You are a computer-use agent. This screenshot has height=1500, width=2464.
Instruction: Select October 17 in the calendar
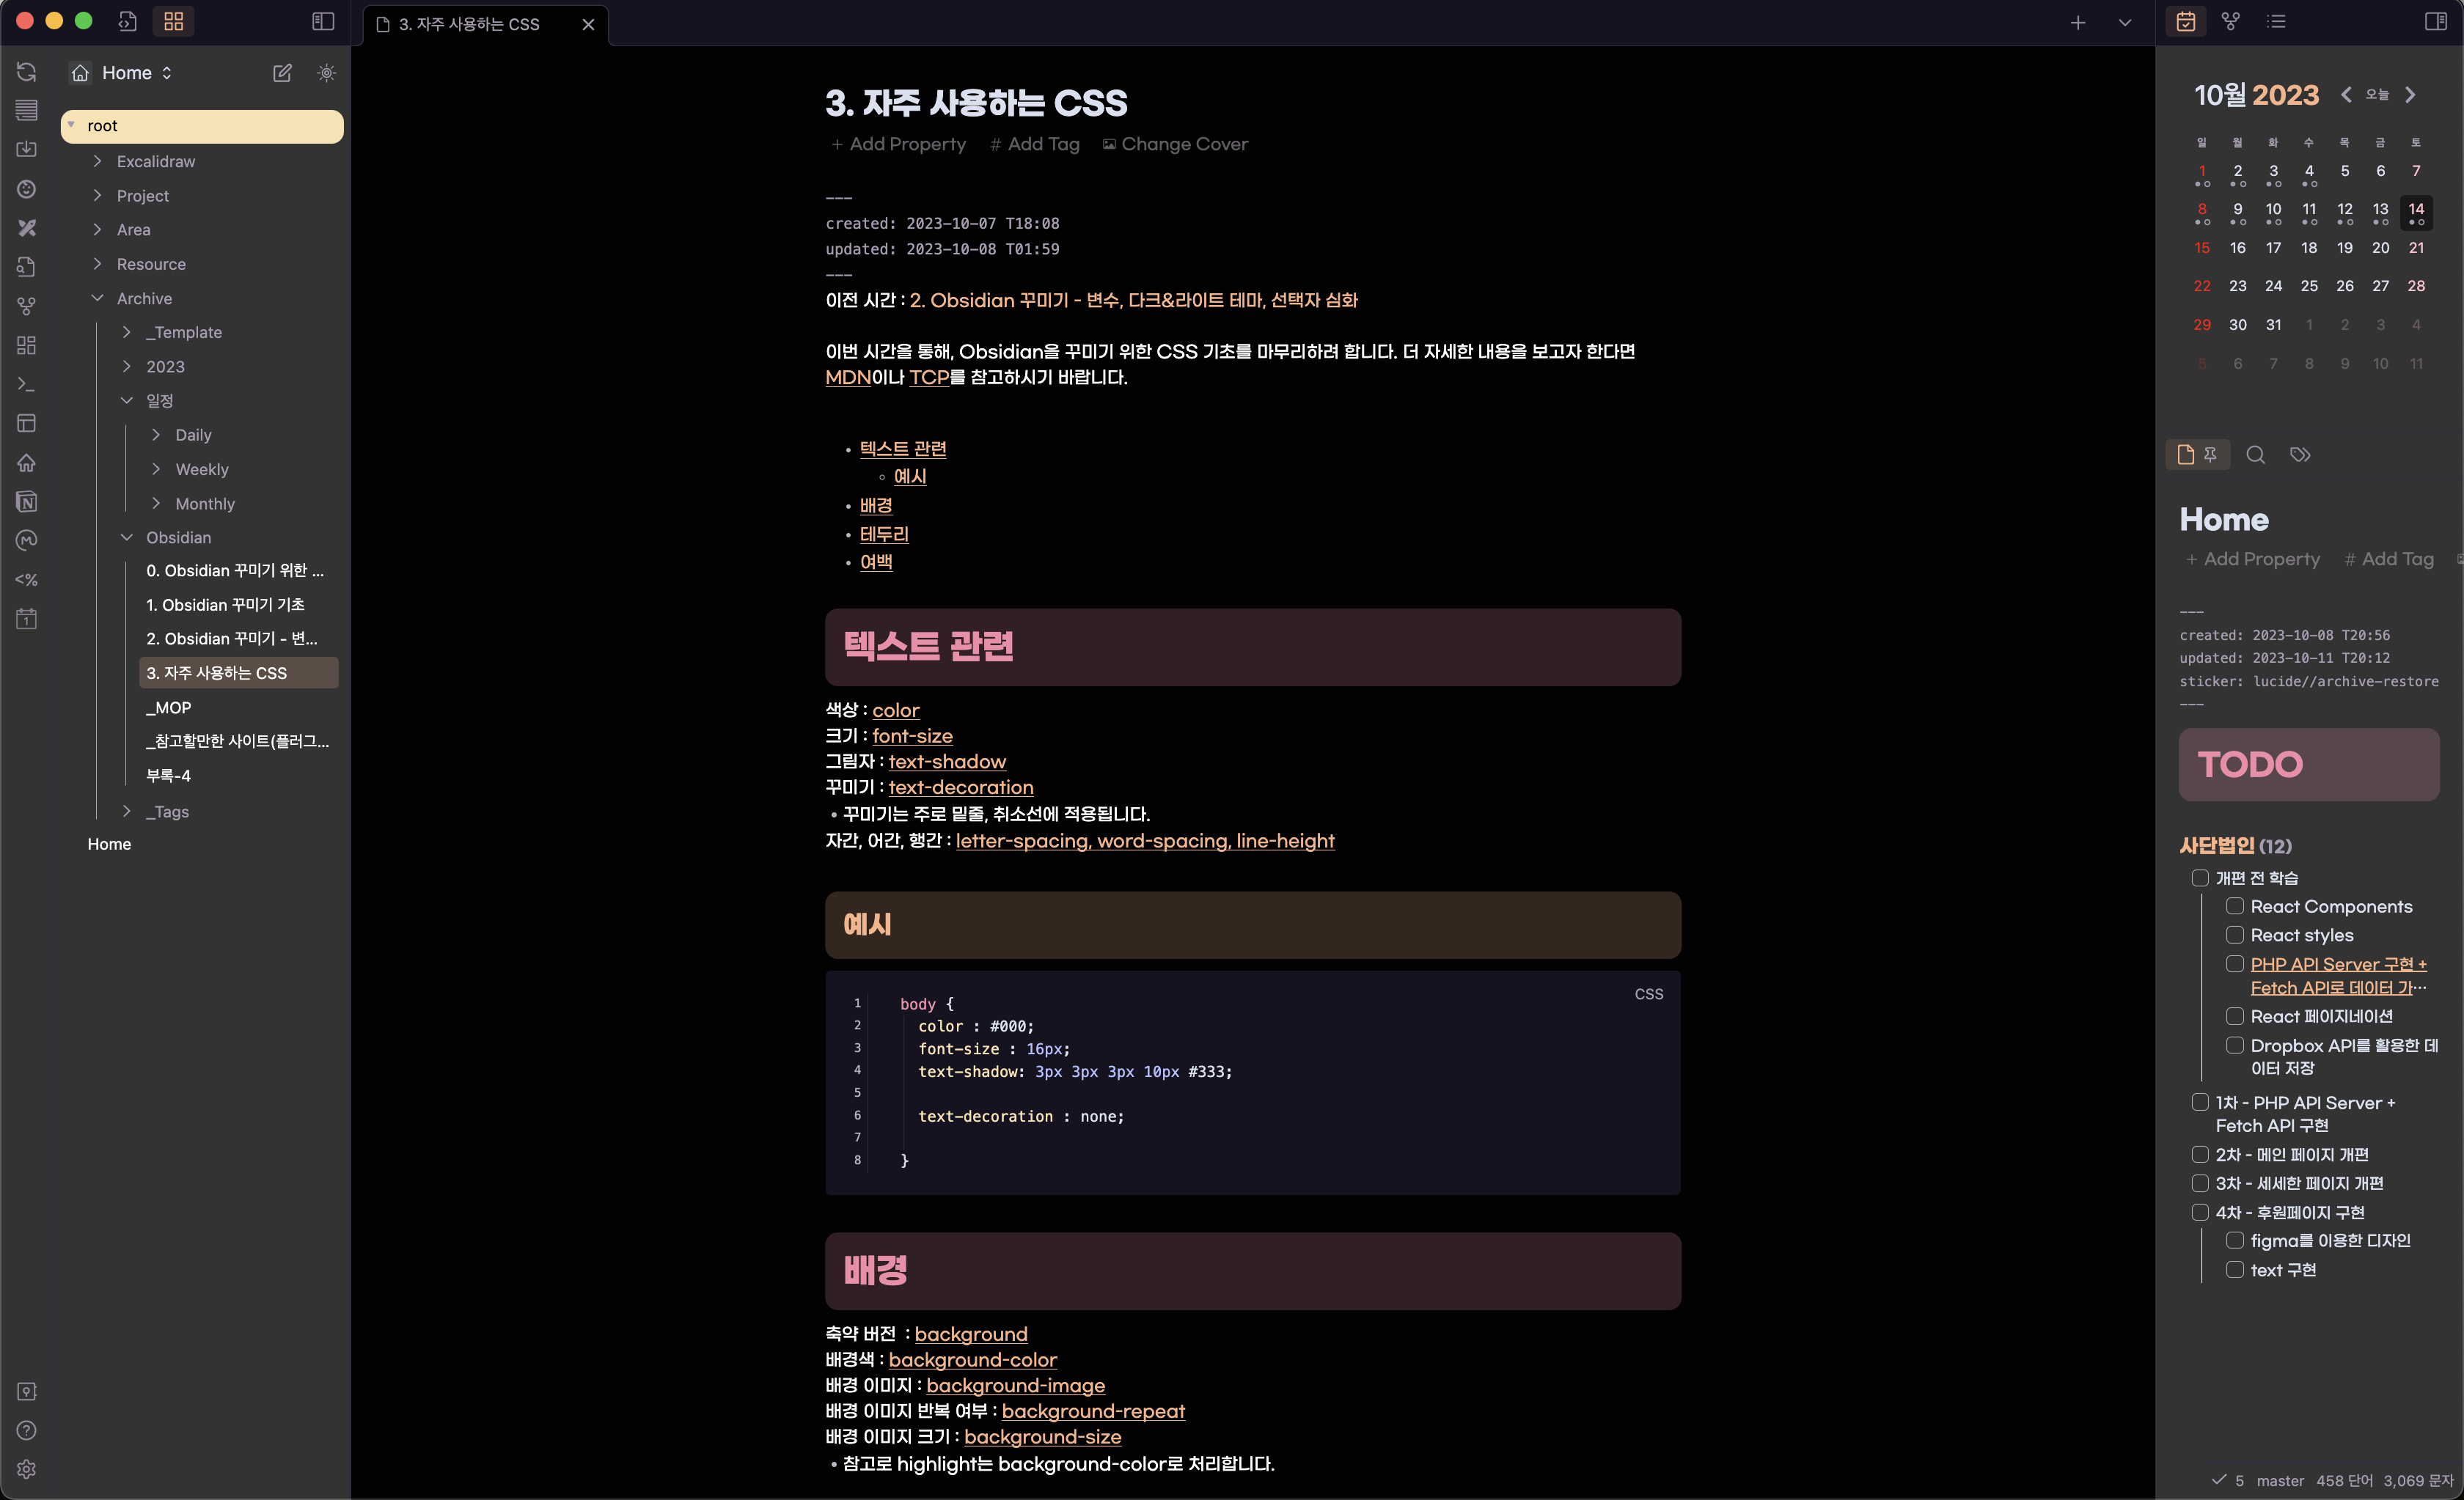[2273, 247]
